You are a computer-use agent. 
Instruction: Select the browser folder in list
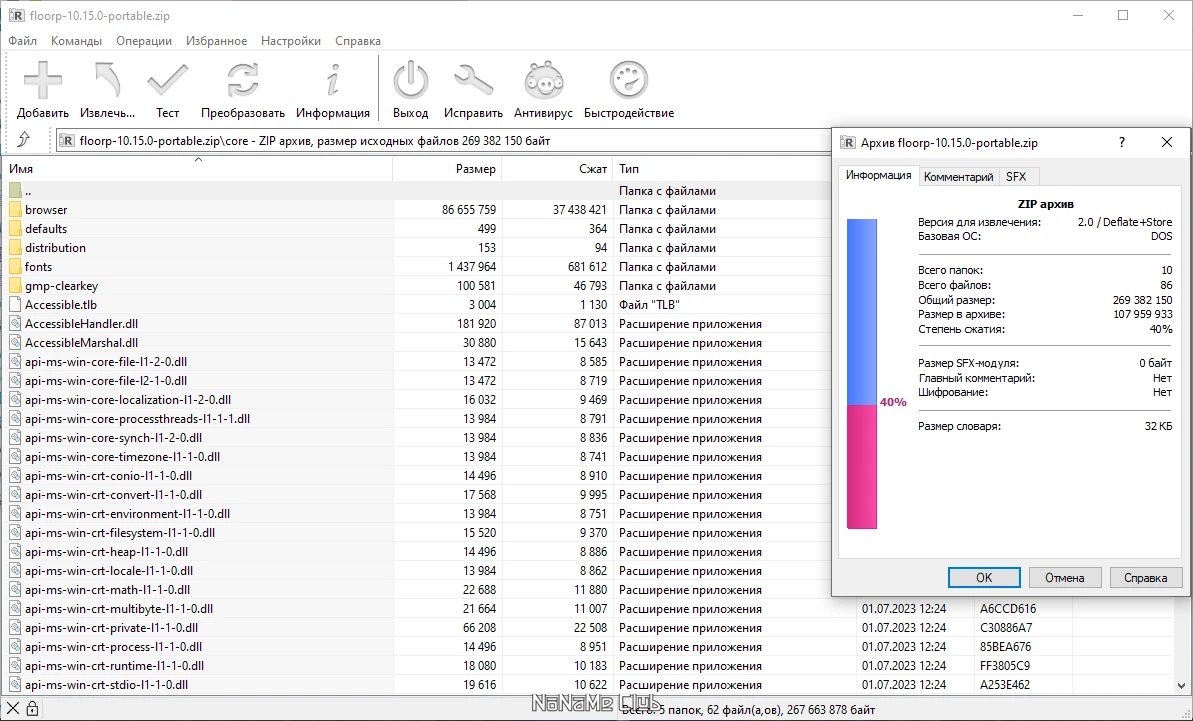click(46, 210)
